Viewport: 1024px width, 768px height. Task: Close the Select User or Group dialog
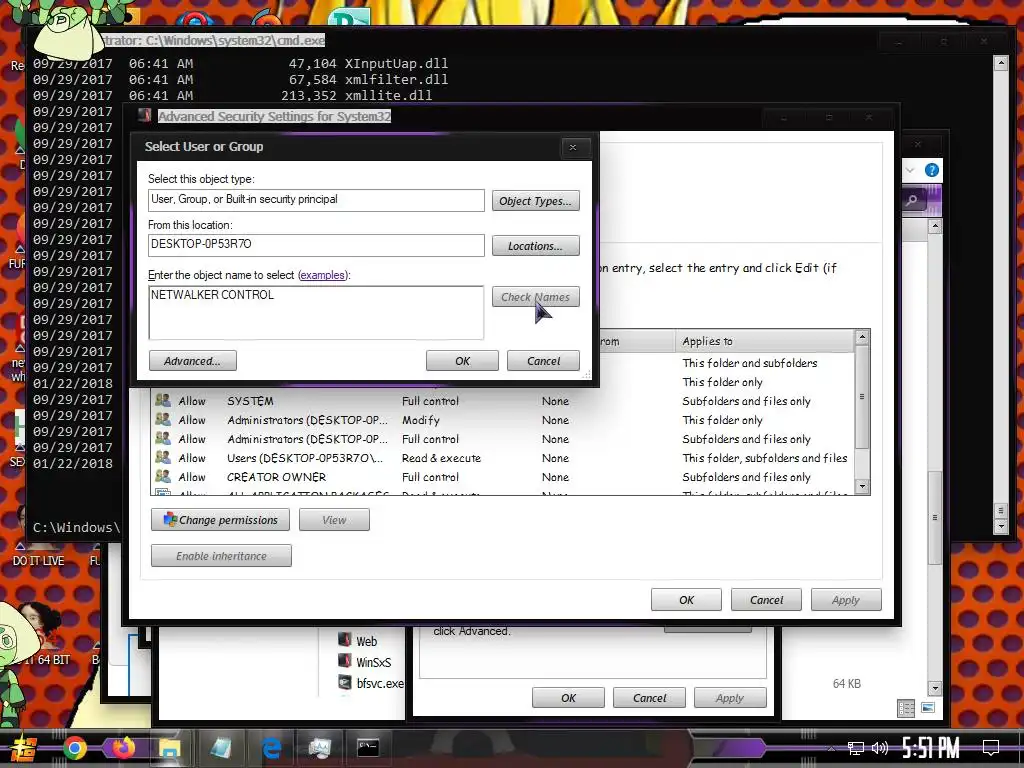(x=573, y=148)
